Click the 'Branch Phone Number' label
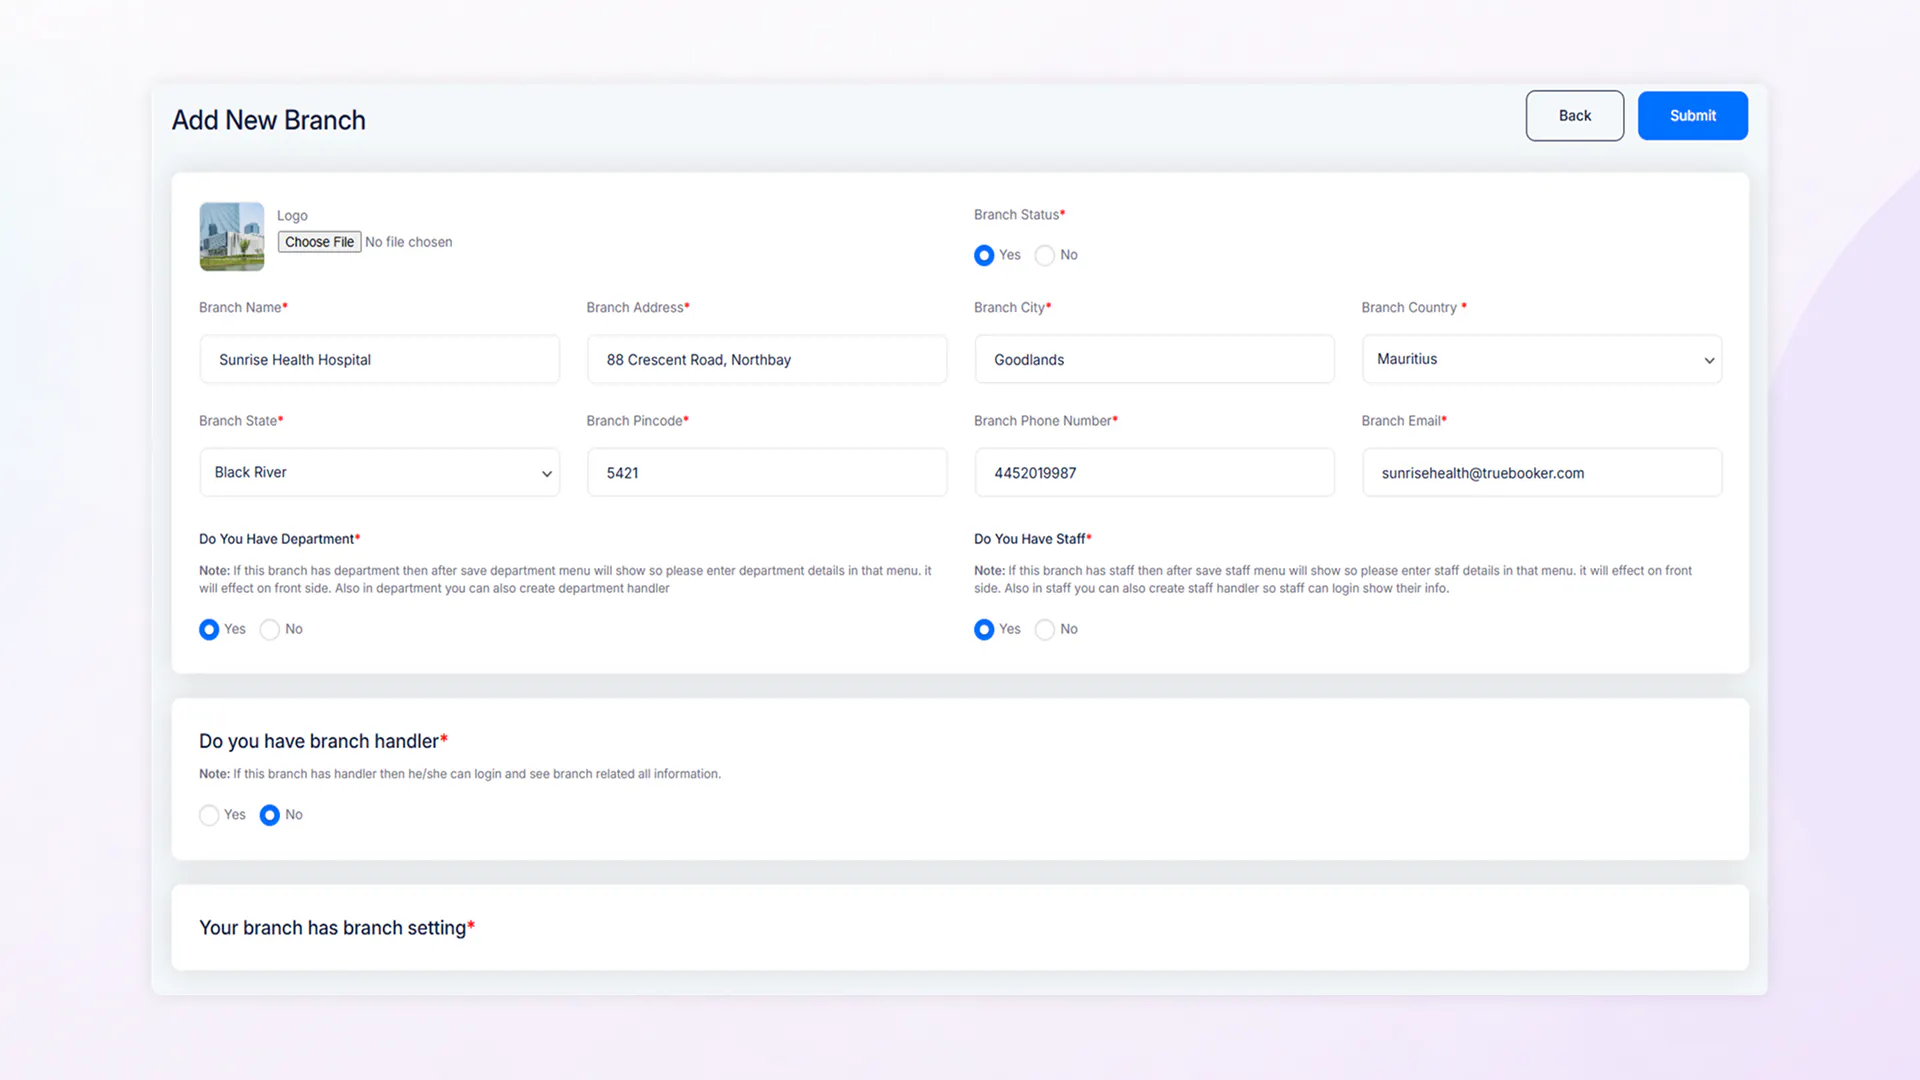The height and width of the screenshot is (1080, 1920). [x=1046, y=421]
